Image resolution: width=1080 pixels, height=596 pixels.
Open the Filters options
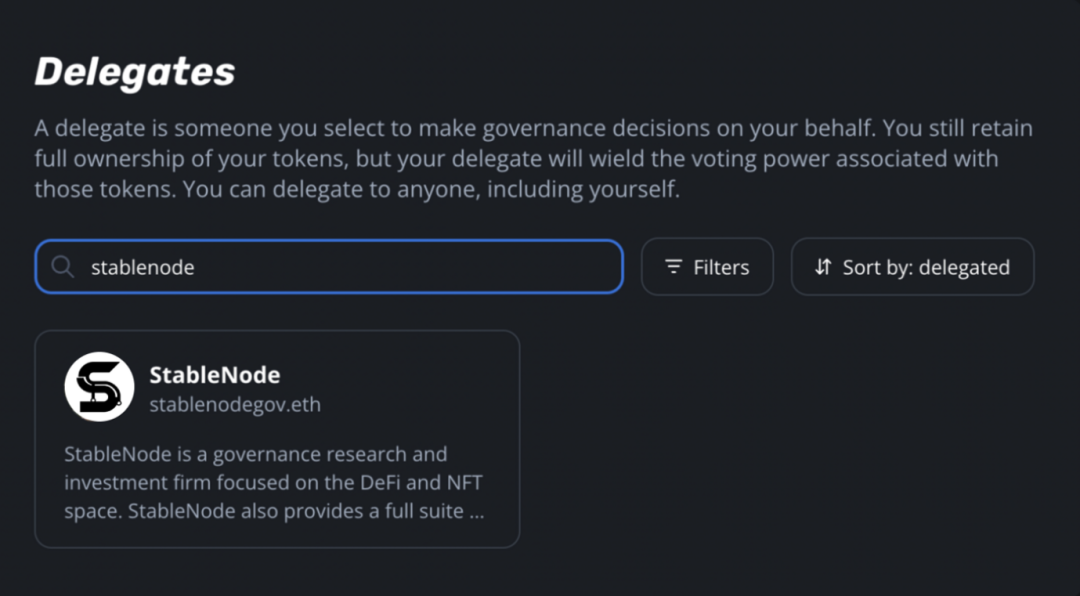[707, 267]
